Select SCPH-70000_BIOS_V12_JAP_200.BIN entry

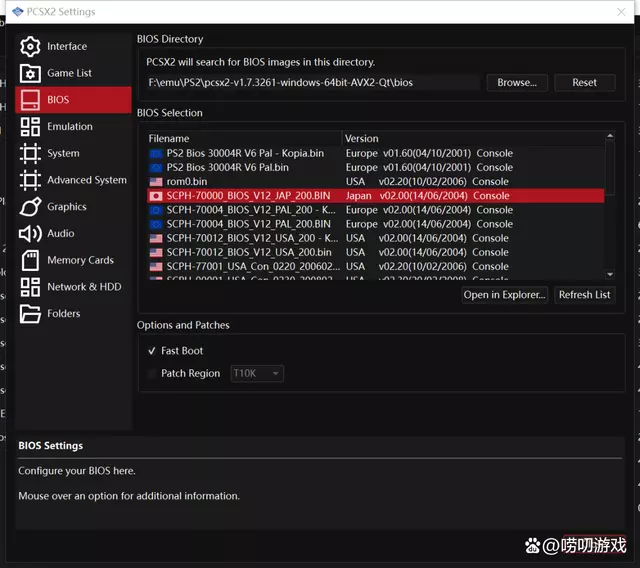[376, 196]
